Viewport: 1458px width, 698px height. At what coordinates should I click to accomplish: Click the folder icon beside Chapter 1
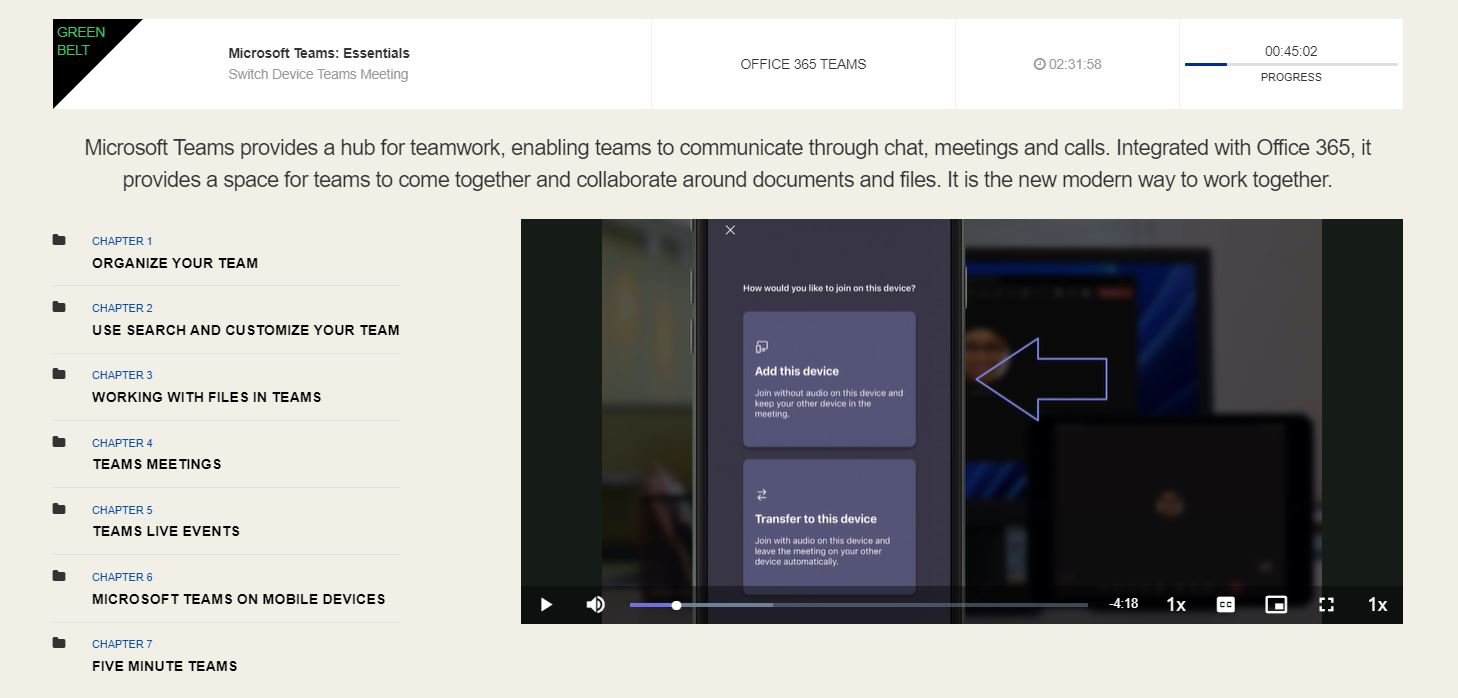[x=59, y=240]
